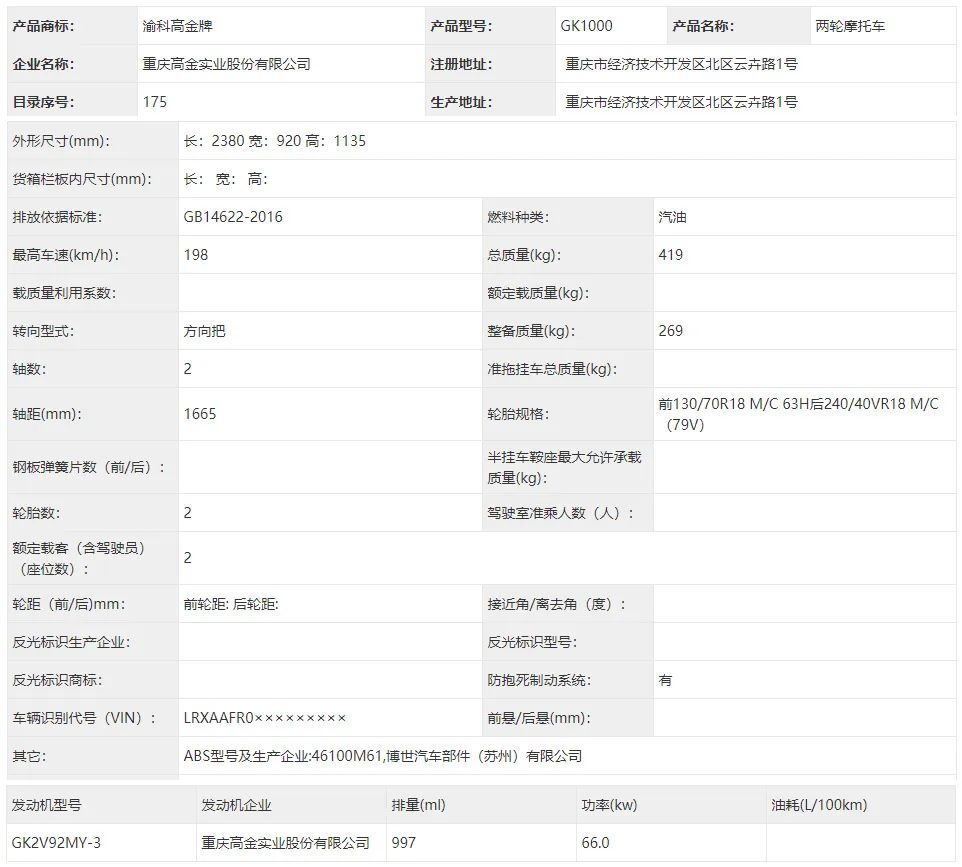The height and width of the screenshot is (867, 962).
Task: Select max speed value 198
Action: tap(196, 255)
